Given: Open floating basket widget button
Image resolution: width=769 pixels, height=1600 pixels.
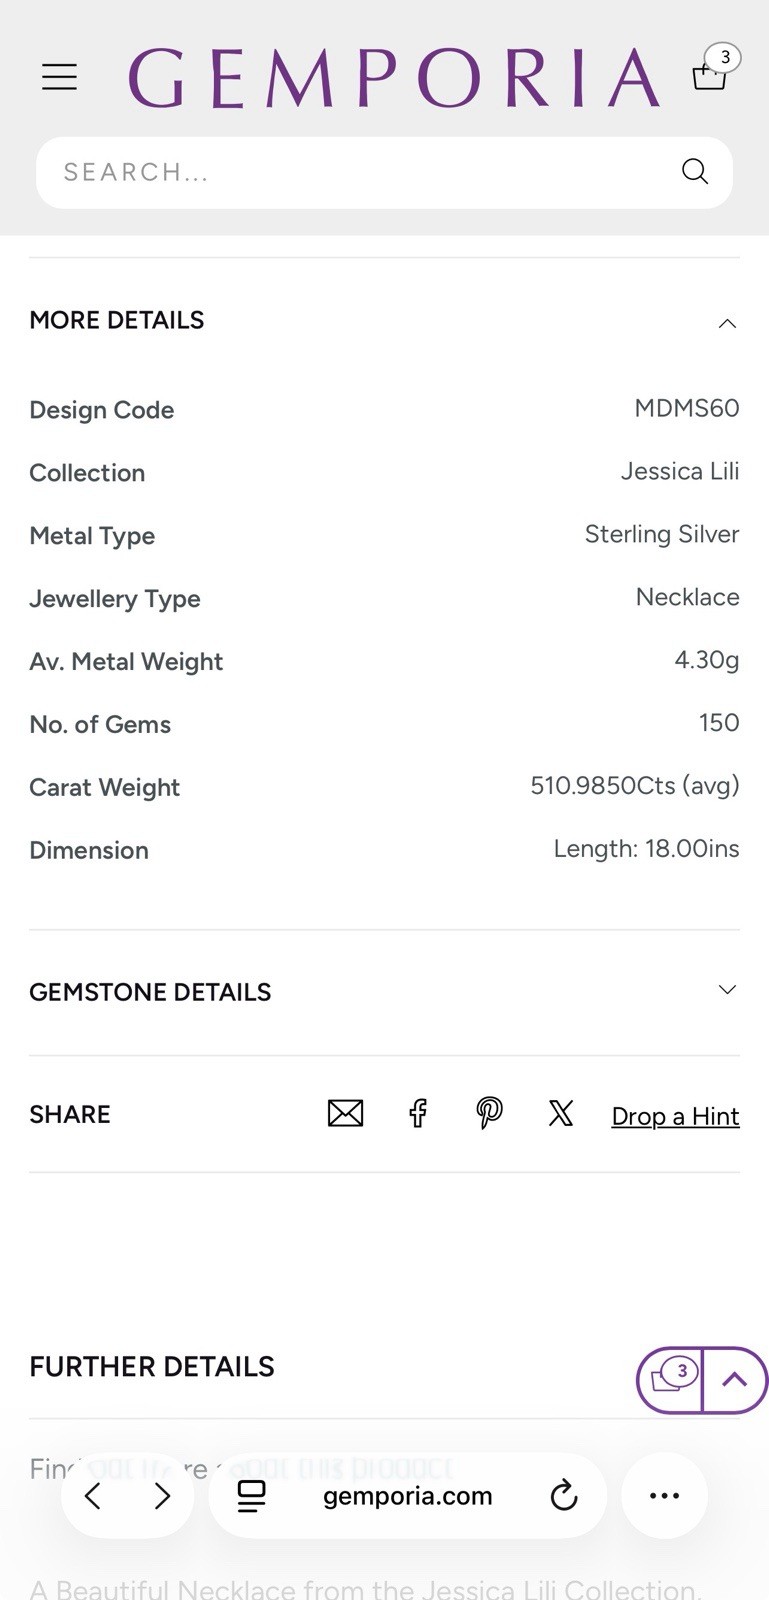Looking at the screenshot, I should coord(670,1380).
